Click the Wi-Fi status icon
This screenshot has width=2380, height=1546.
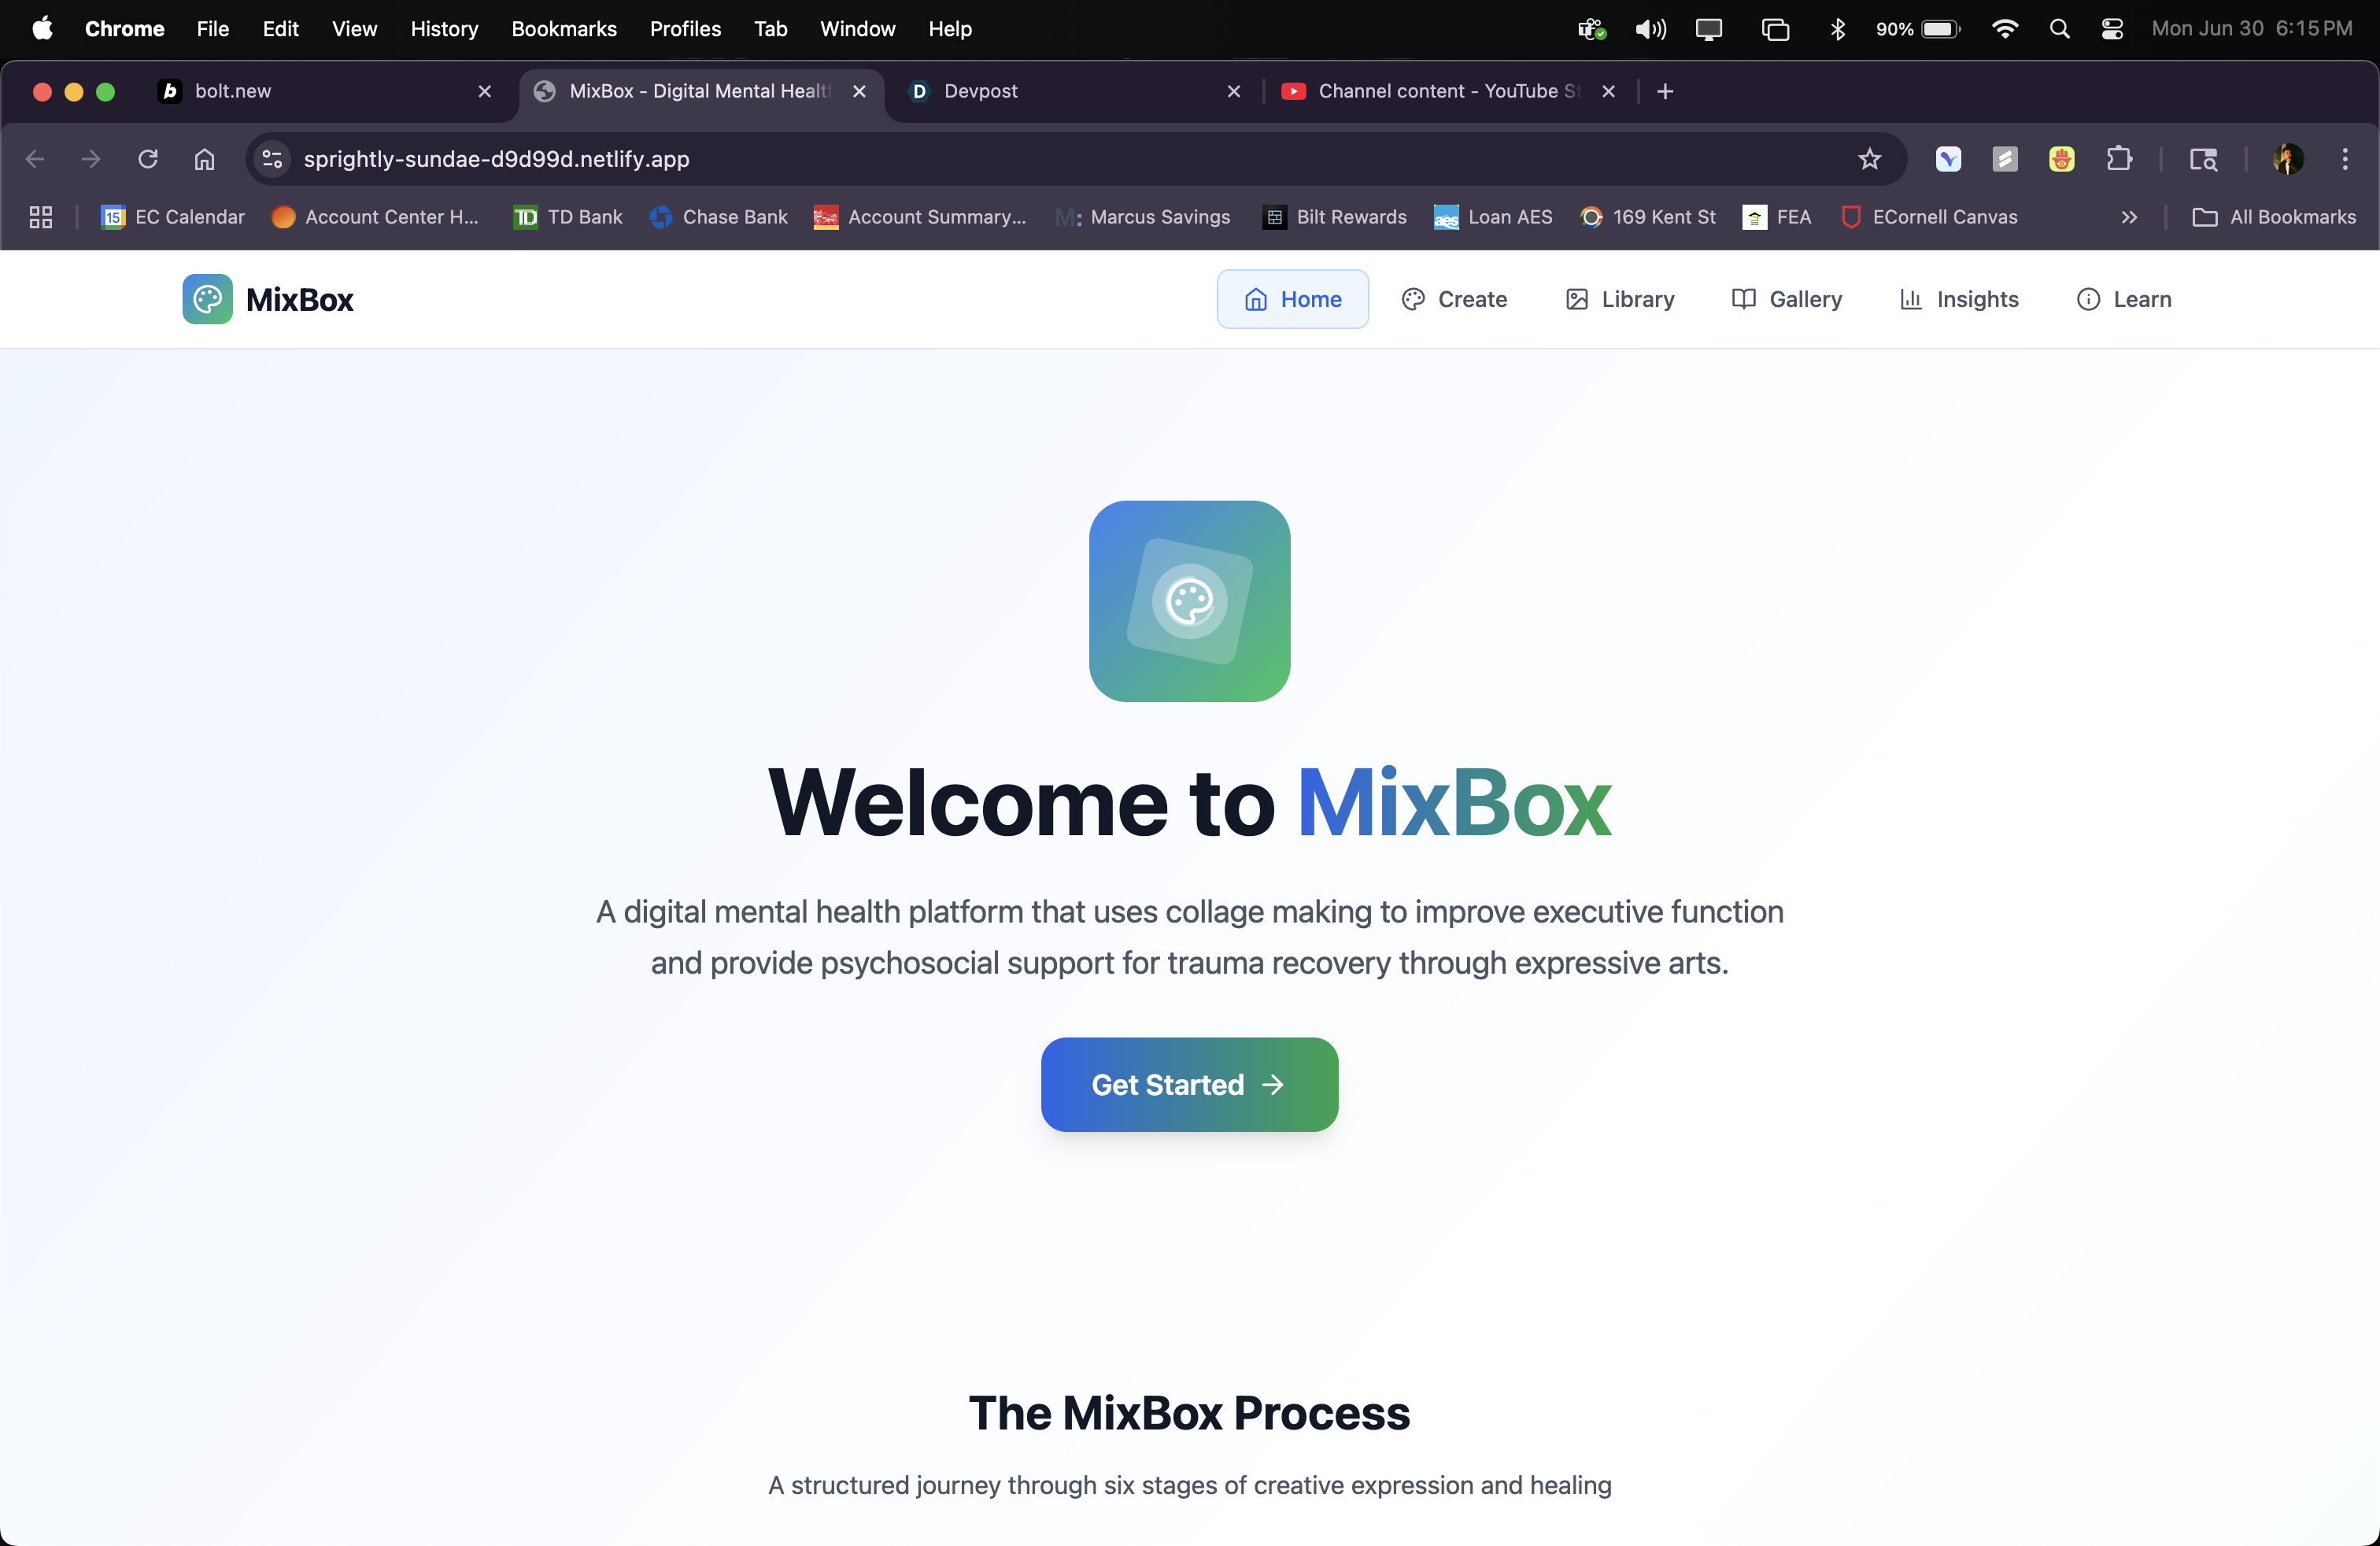[x=2004, y=29]
